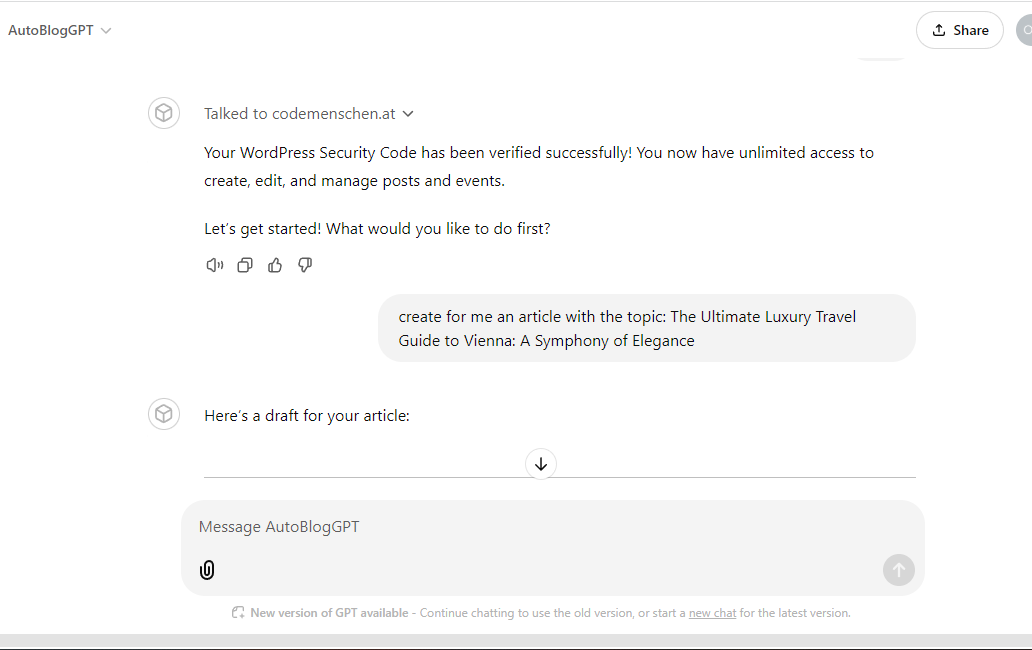Open the AutoBlogGPT dropdown menu
The height and width of the screenshot is (650, 1032).
[x=59, y=30]
